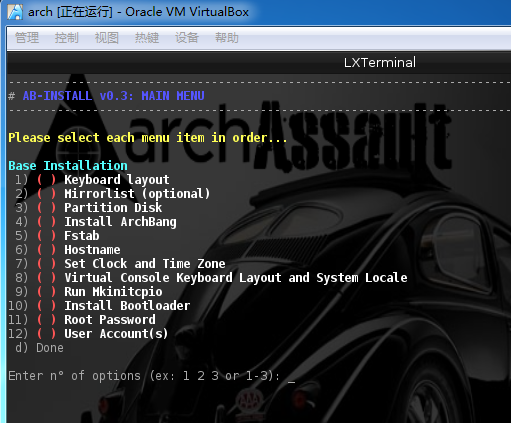Click the Partition Disk checkbox marker

[46, 208]
